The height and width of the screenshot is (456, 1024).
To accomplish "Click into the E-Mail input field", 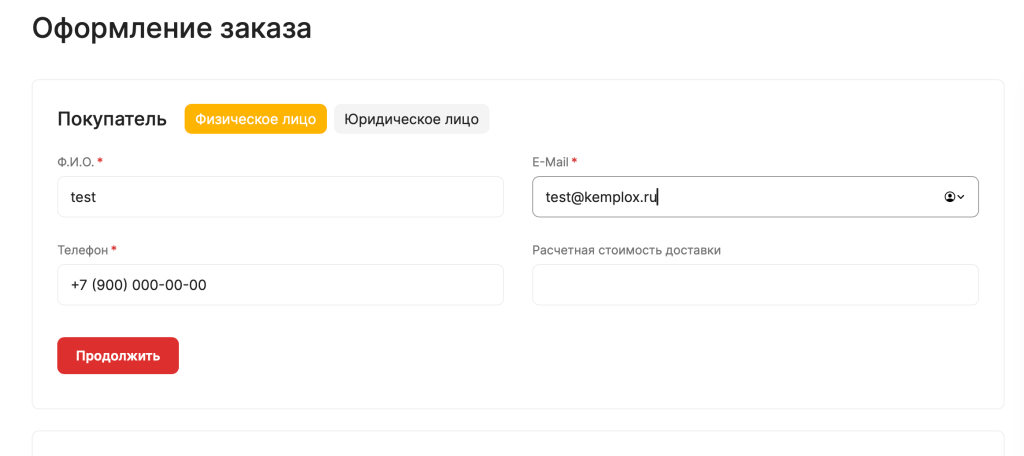I will pos(730,197).
